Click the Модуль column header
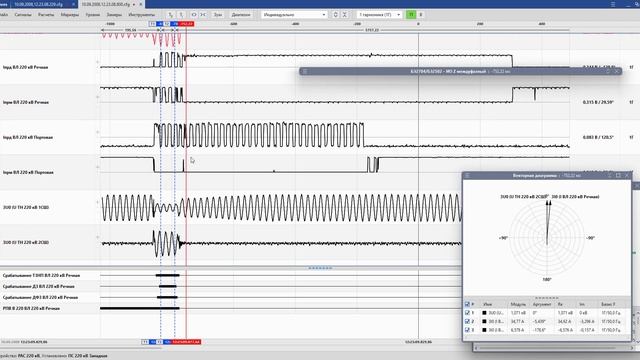640x360 pixels. click(x=518, y=304)
